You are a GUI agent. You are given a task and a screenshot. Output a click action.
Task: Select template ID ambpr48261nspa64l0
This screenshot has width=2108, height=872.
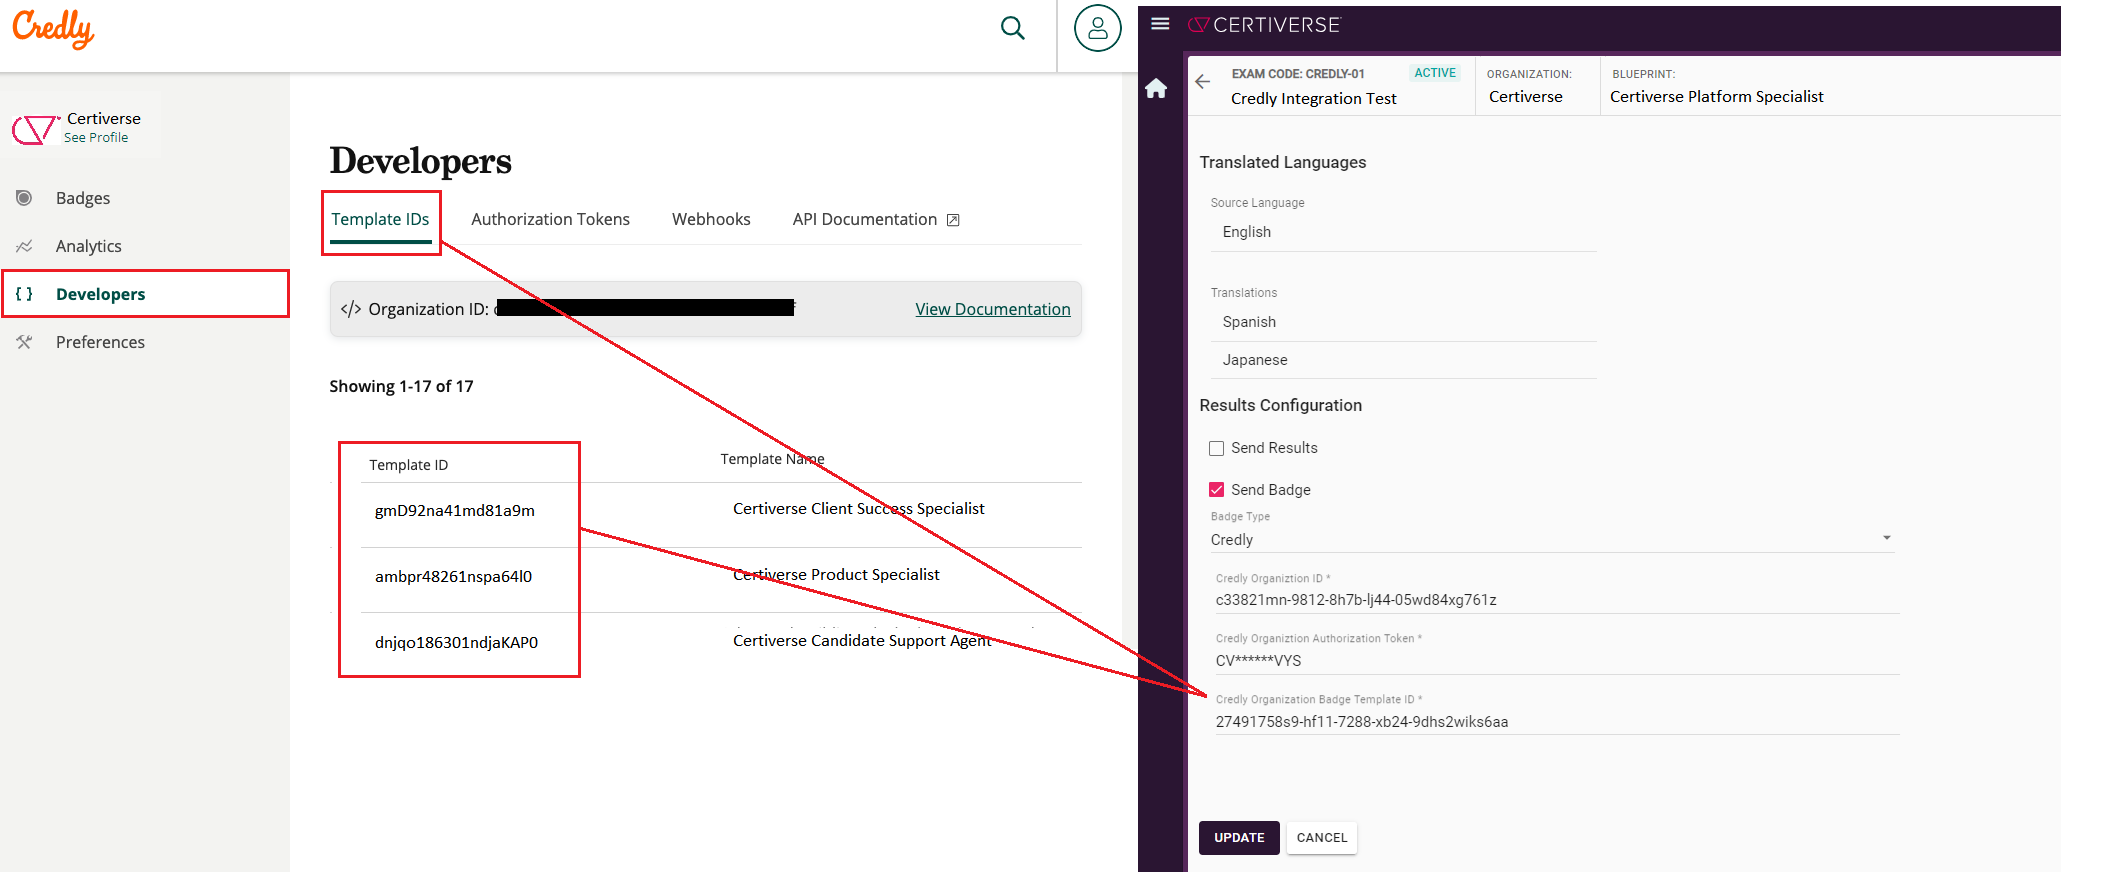point(454,577)
